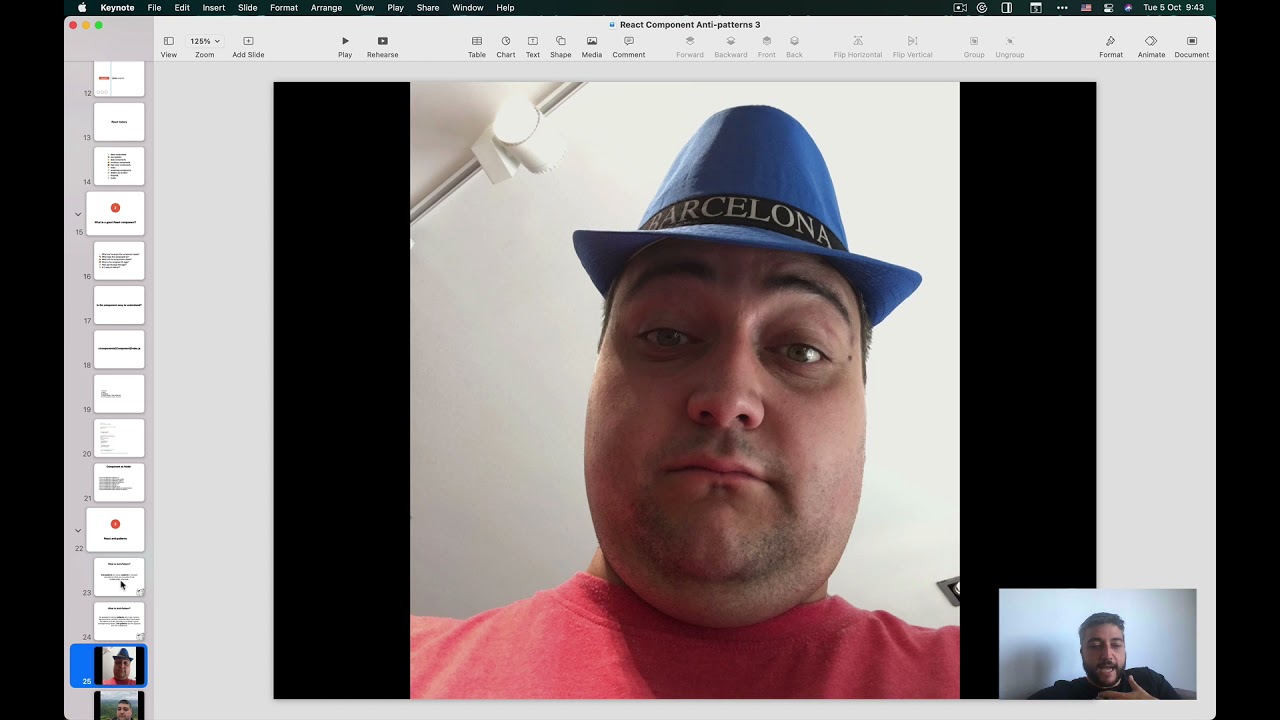The image size is (1280, 720).
Task: Open the Arrange menu
Action: 326,8
